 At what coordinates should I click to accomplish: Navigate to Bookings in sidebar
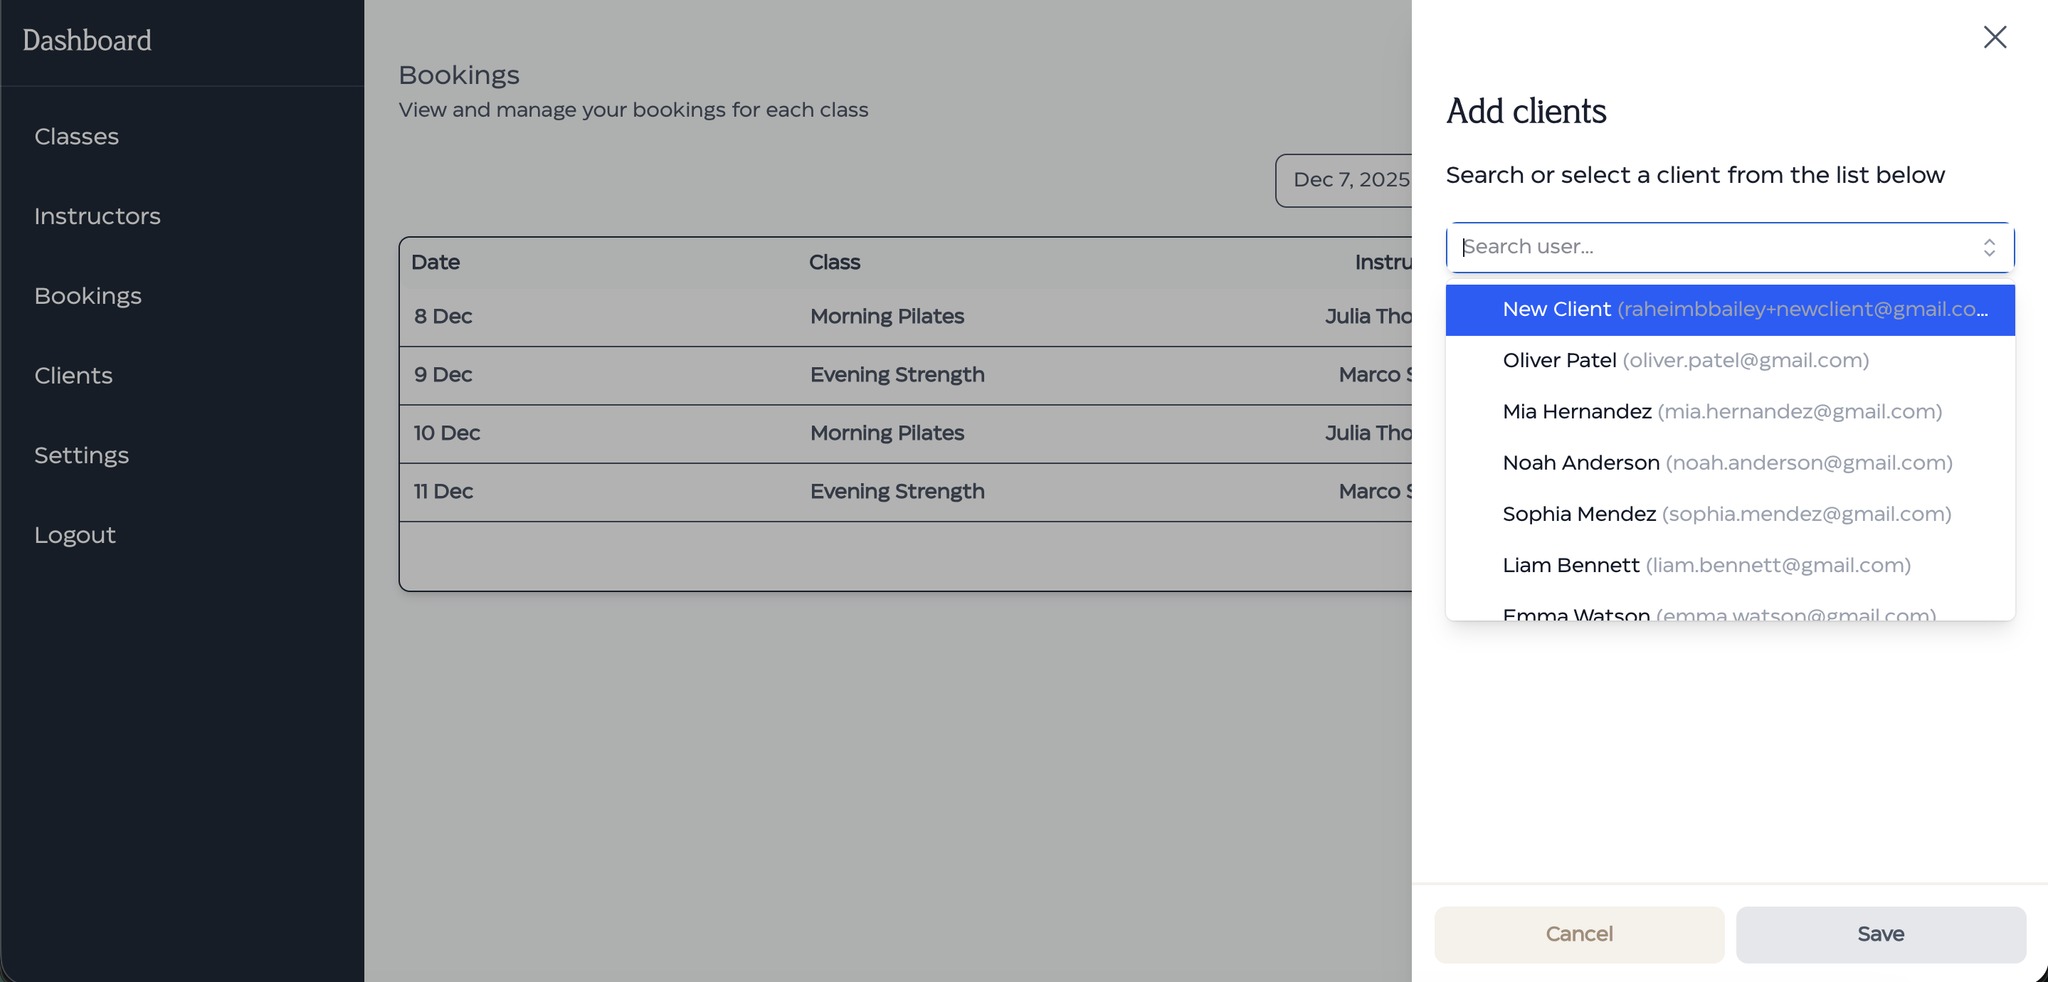tap(88, 296)
